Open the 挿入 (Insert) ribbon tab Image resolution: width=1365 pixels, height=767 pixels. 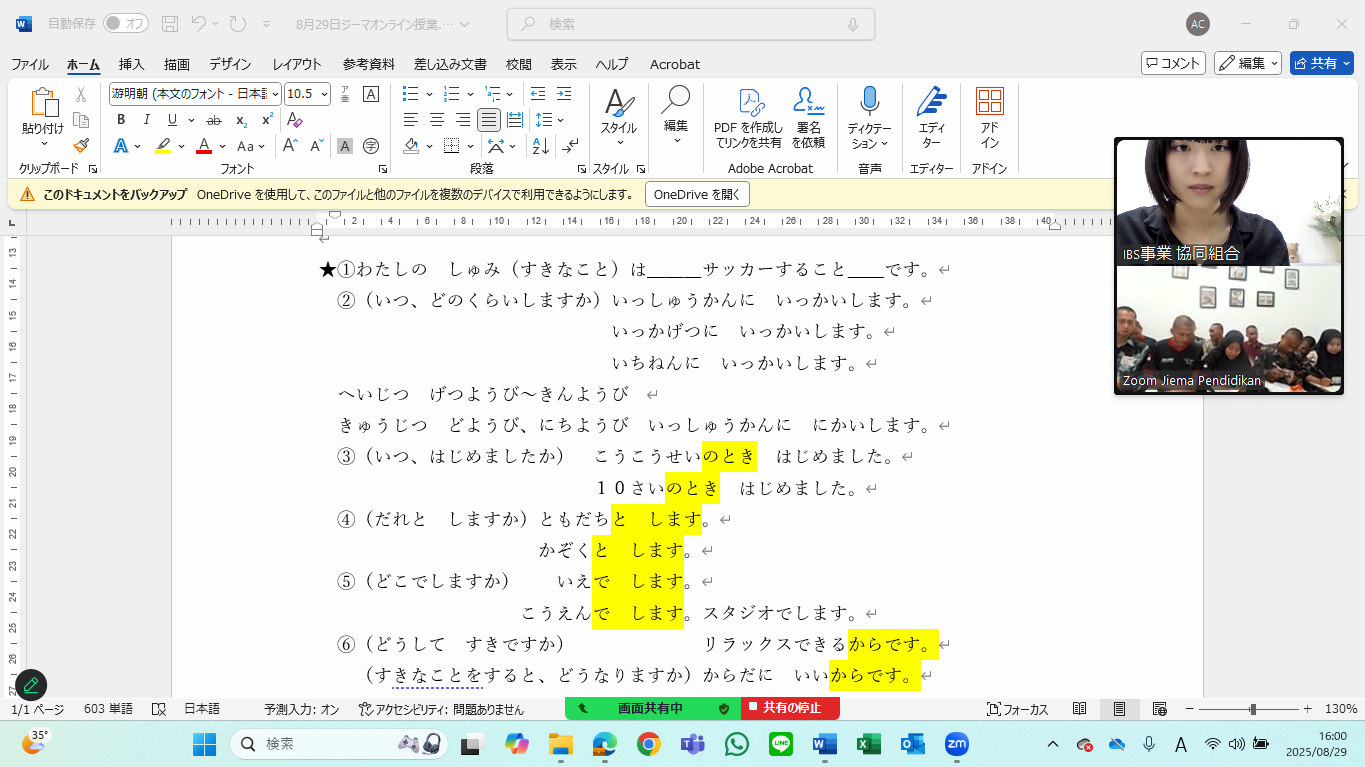click(x=131, y=64)
